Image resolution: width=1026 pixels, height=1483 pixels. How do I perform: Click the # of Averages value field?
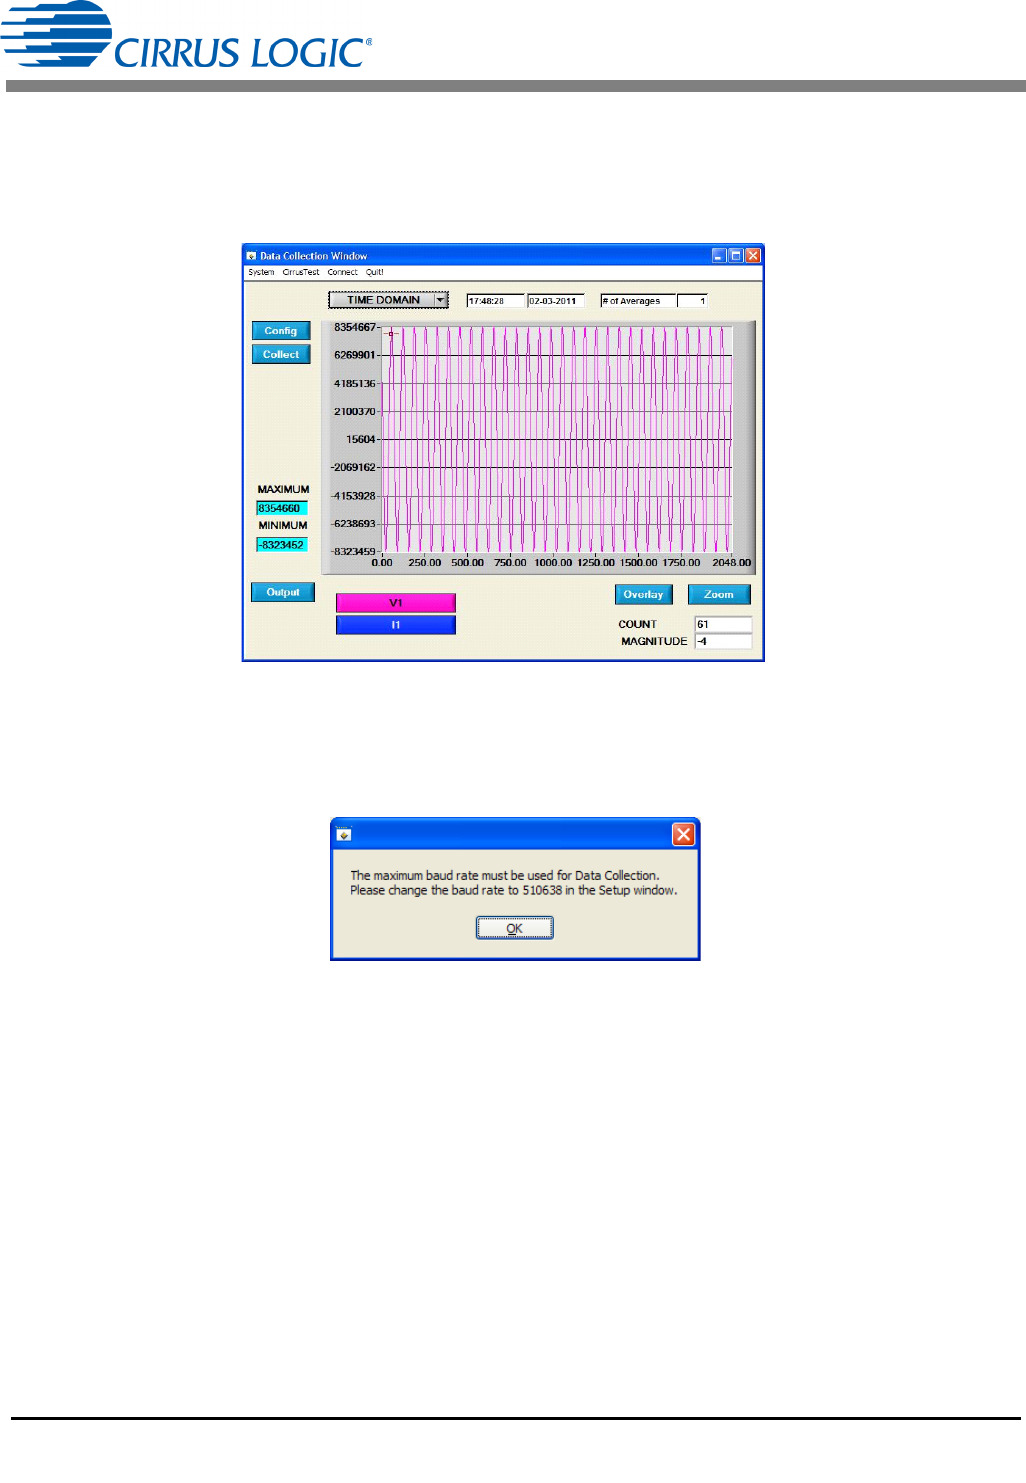(x=693, y=301)
